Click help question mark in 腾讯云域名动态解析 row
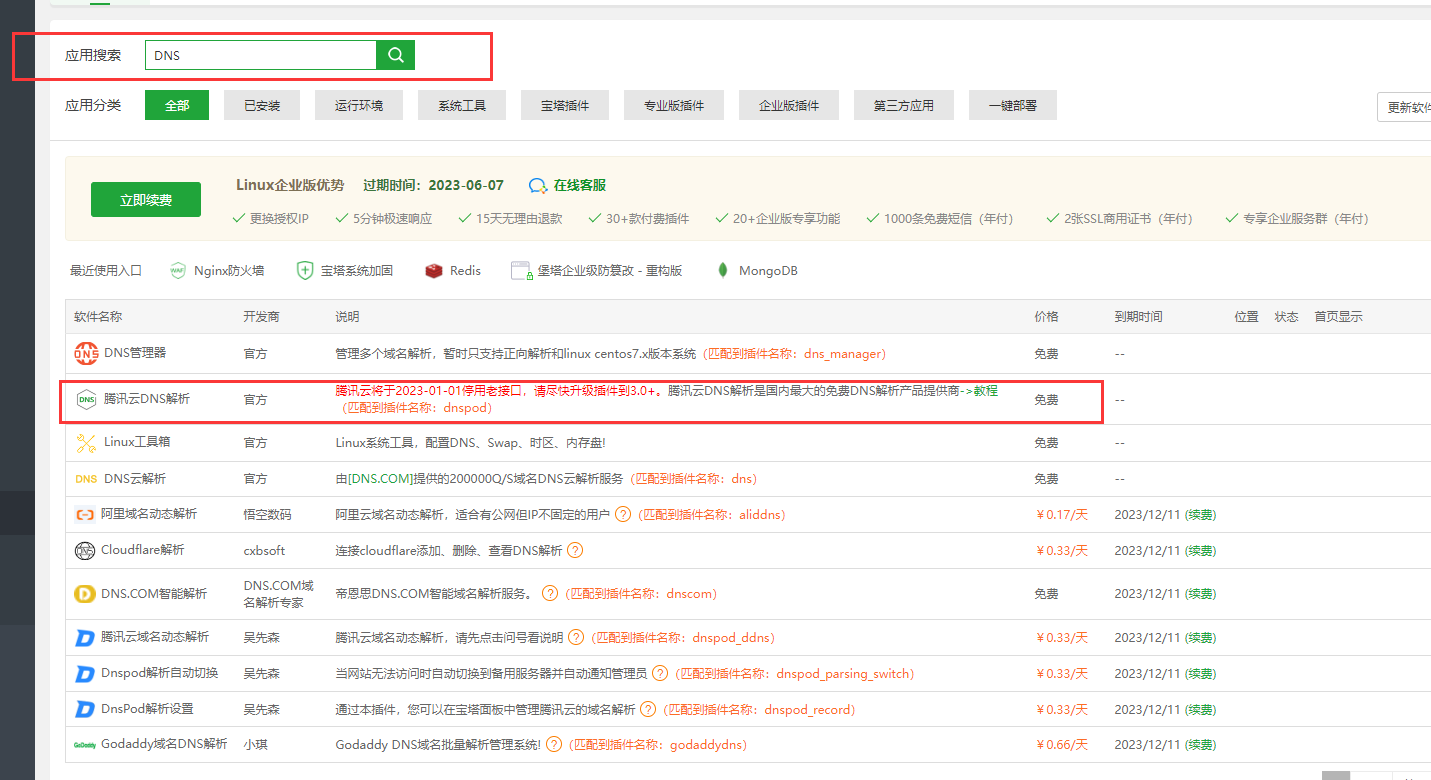Viewport: 1431px width, 780px height. pos(575,637)
